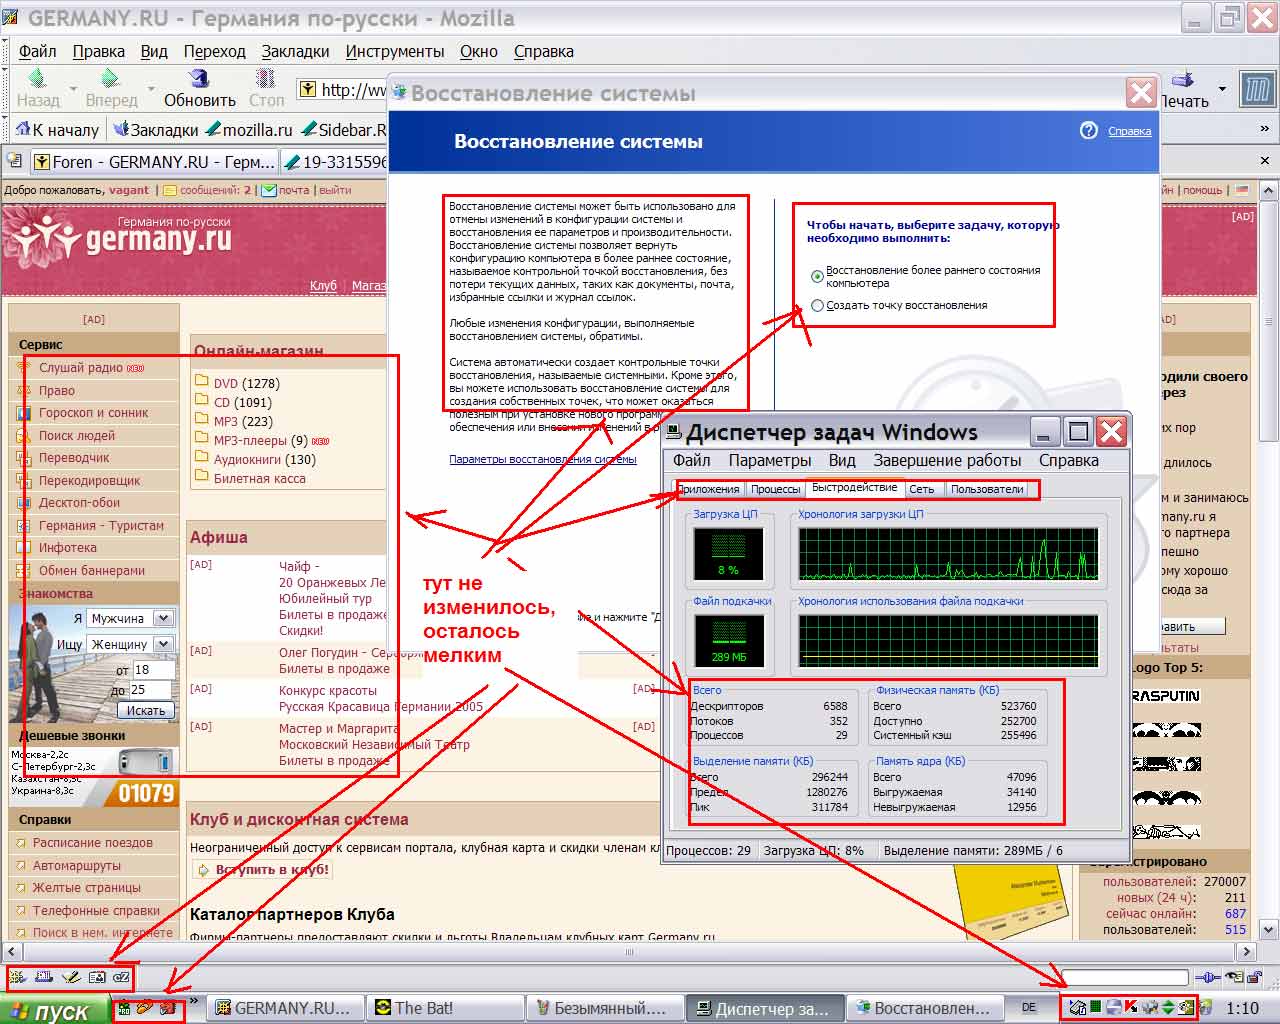
Task: Open Расписание поездов link in Справки
Action: click(x=93, y=842)
